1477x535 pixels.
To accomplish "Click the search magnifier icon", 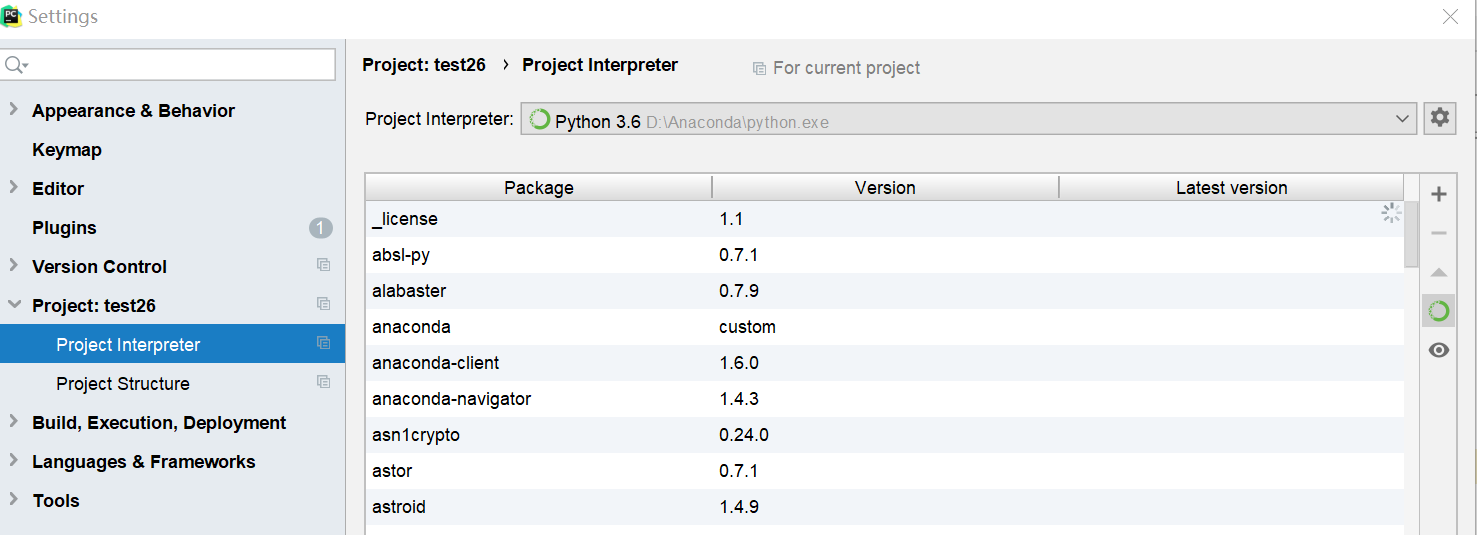I will click(x=15, y=65).
